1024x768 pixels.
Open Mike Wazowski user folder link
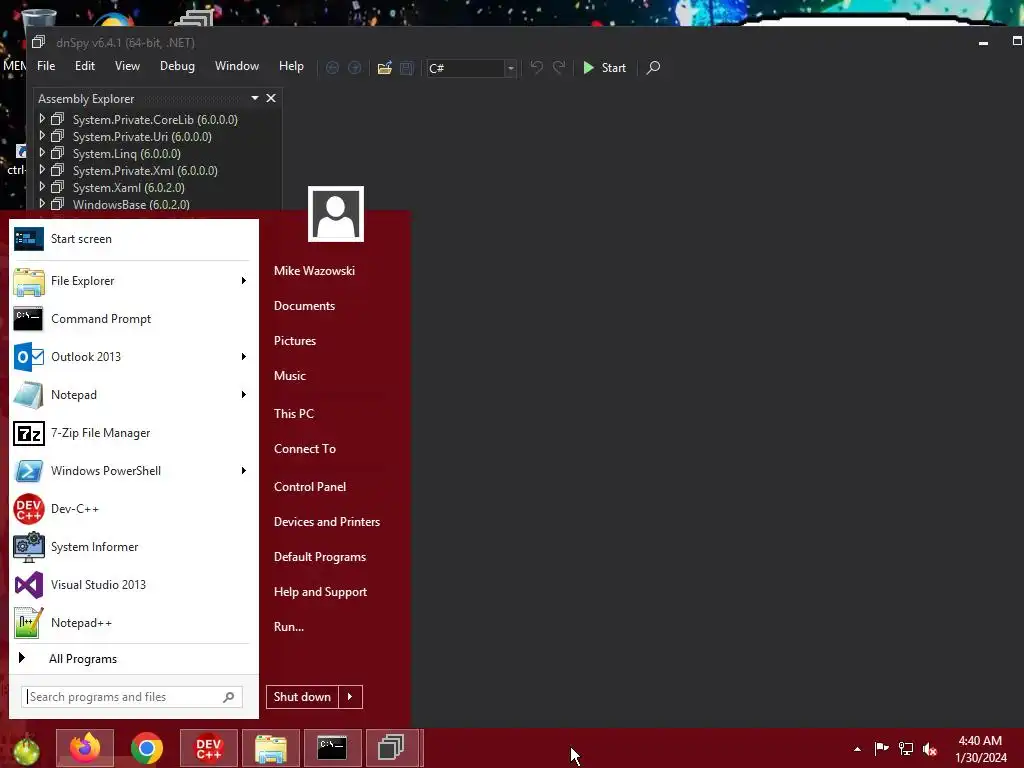pyautogui.click(x=314, y=270)
